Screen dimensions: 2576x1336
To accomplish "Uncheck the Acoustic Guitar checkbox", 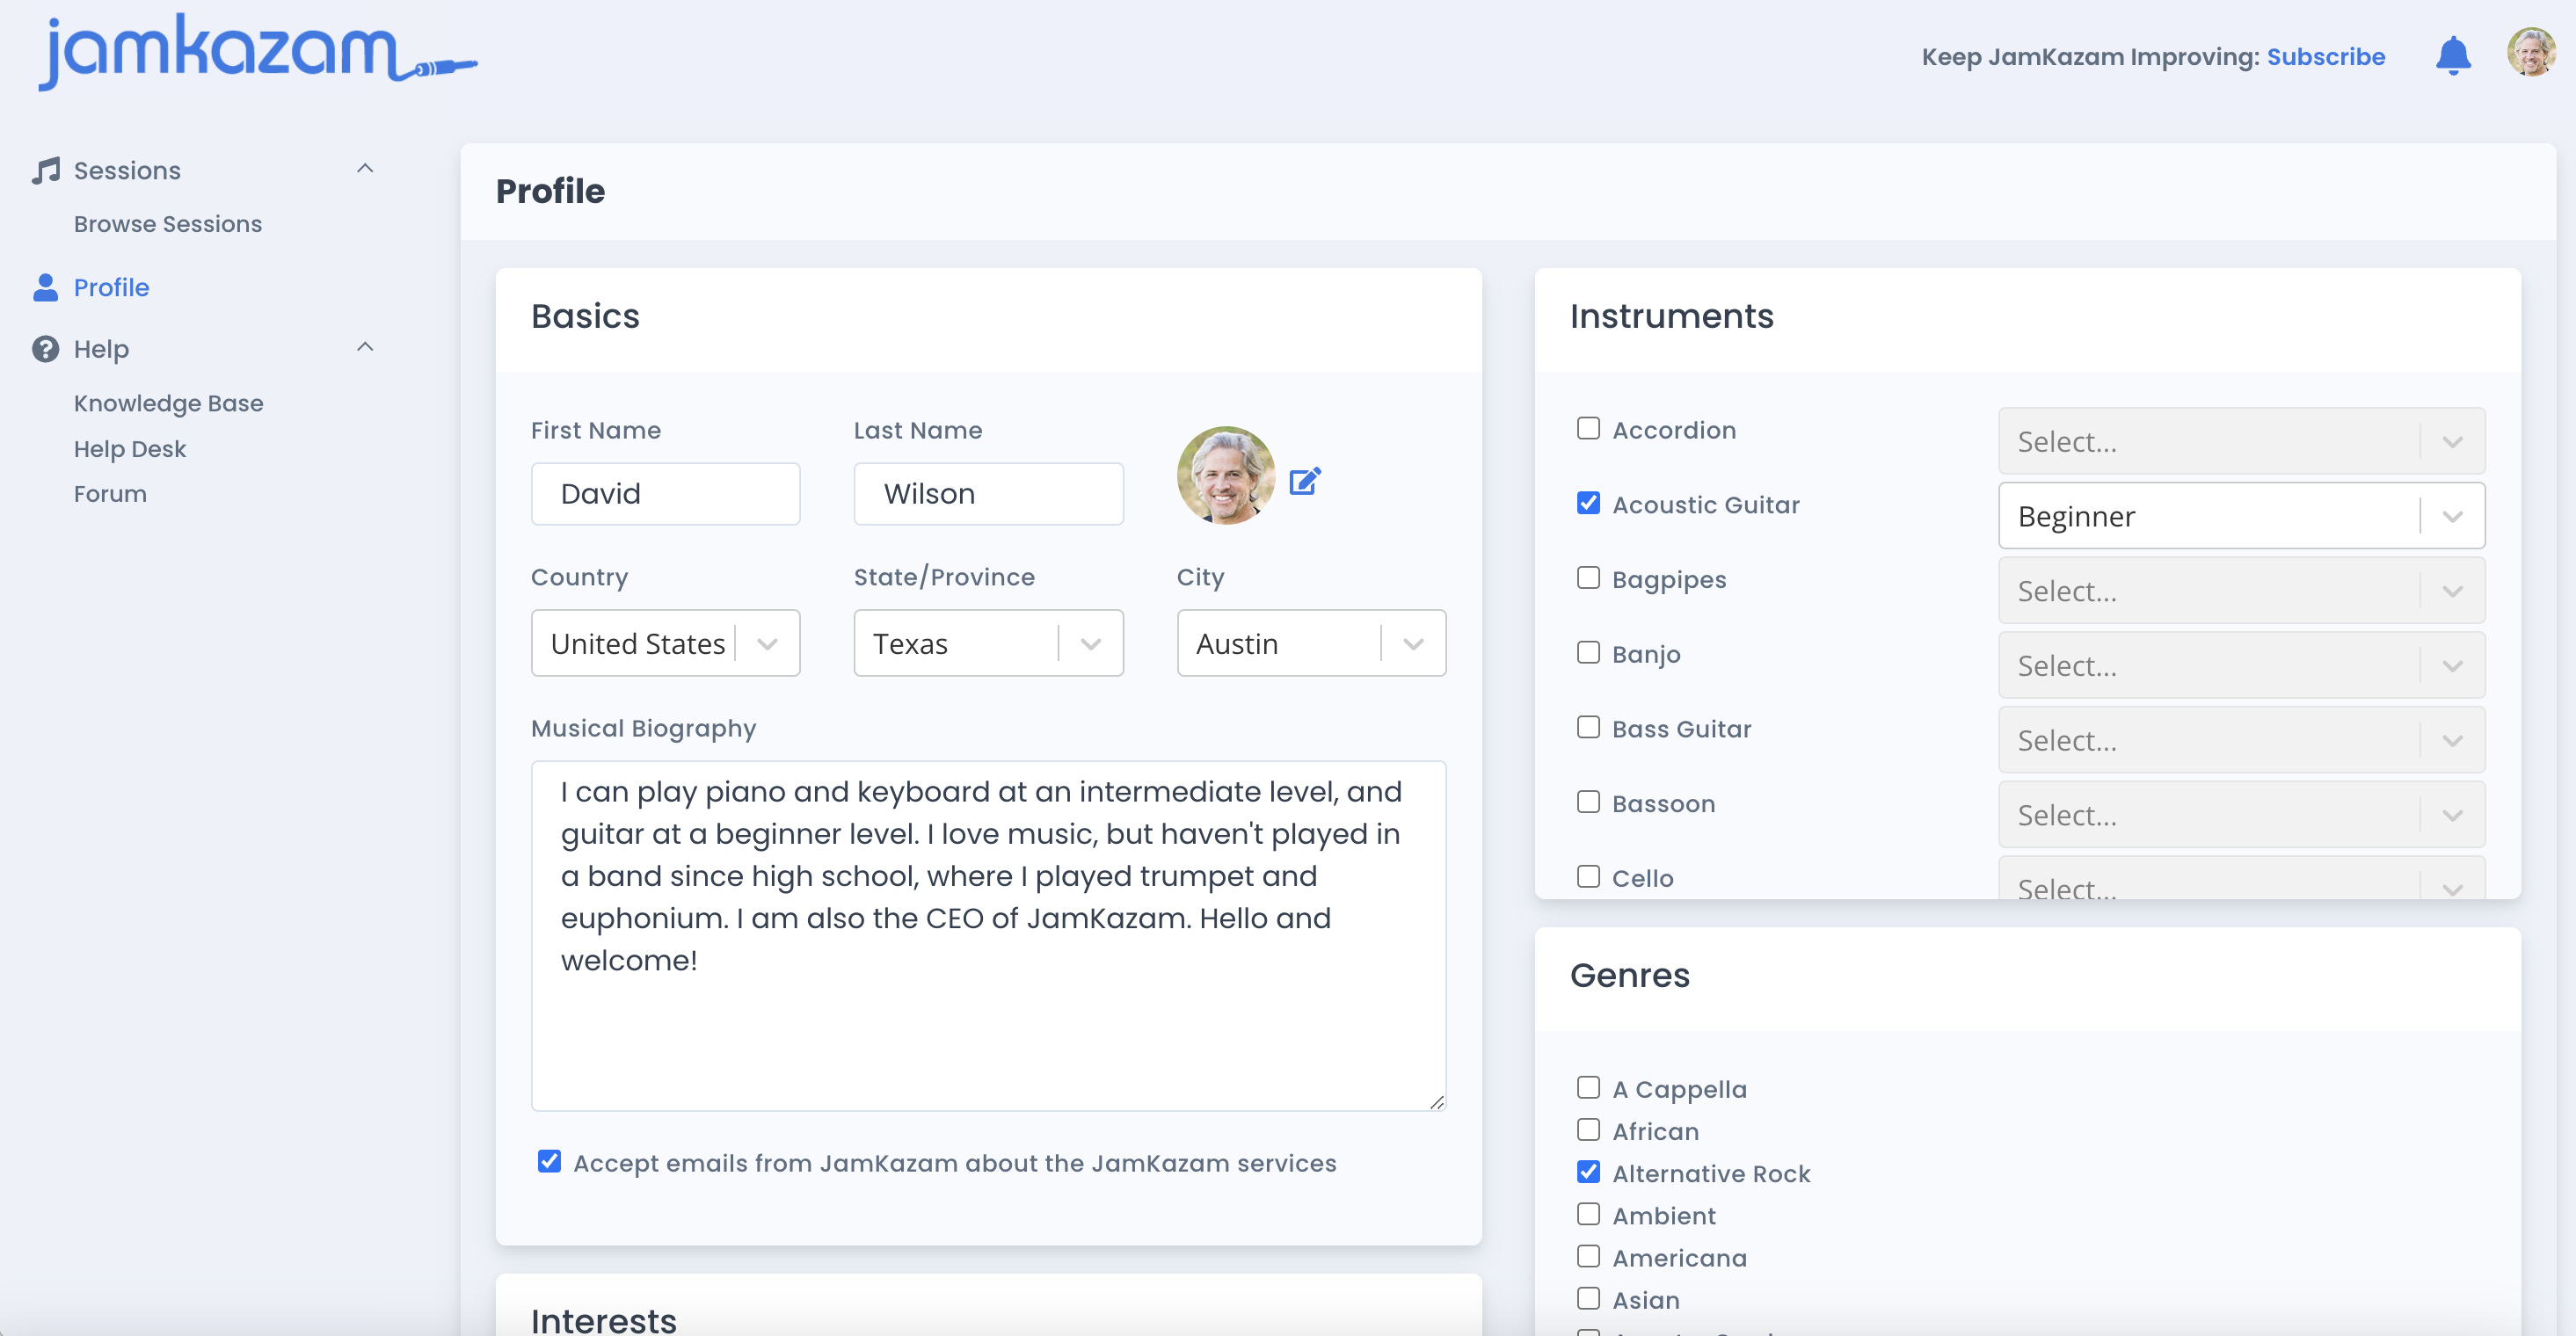I will click(1588, 503).
